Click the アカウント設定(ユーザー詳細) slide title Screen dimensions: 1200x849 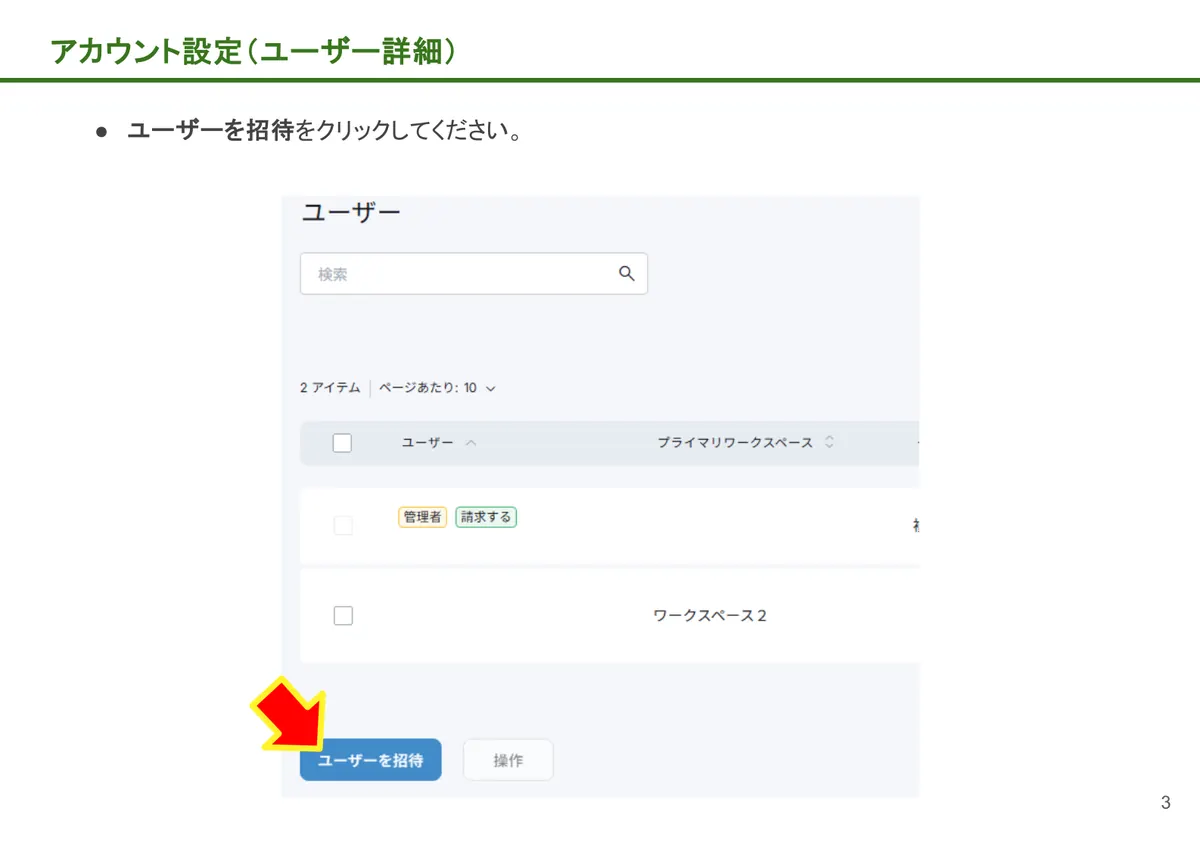click(254, 52)
